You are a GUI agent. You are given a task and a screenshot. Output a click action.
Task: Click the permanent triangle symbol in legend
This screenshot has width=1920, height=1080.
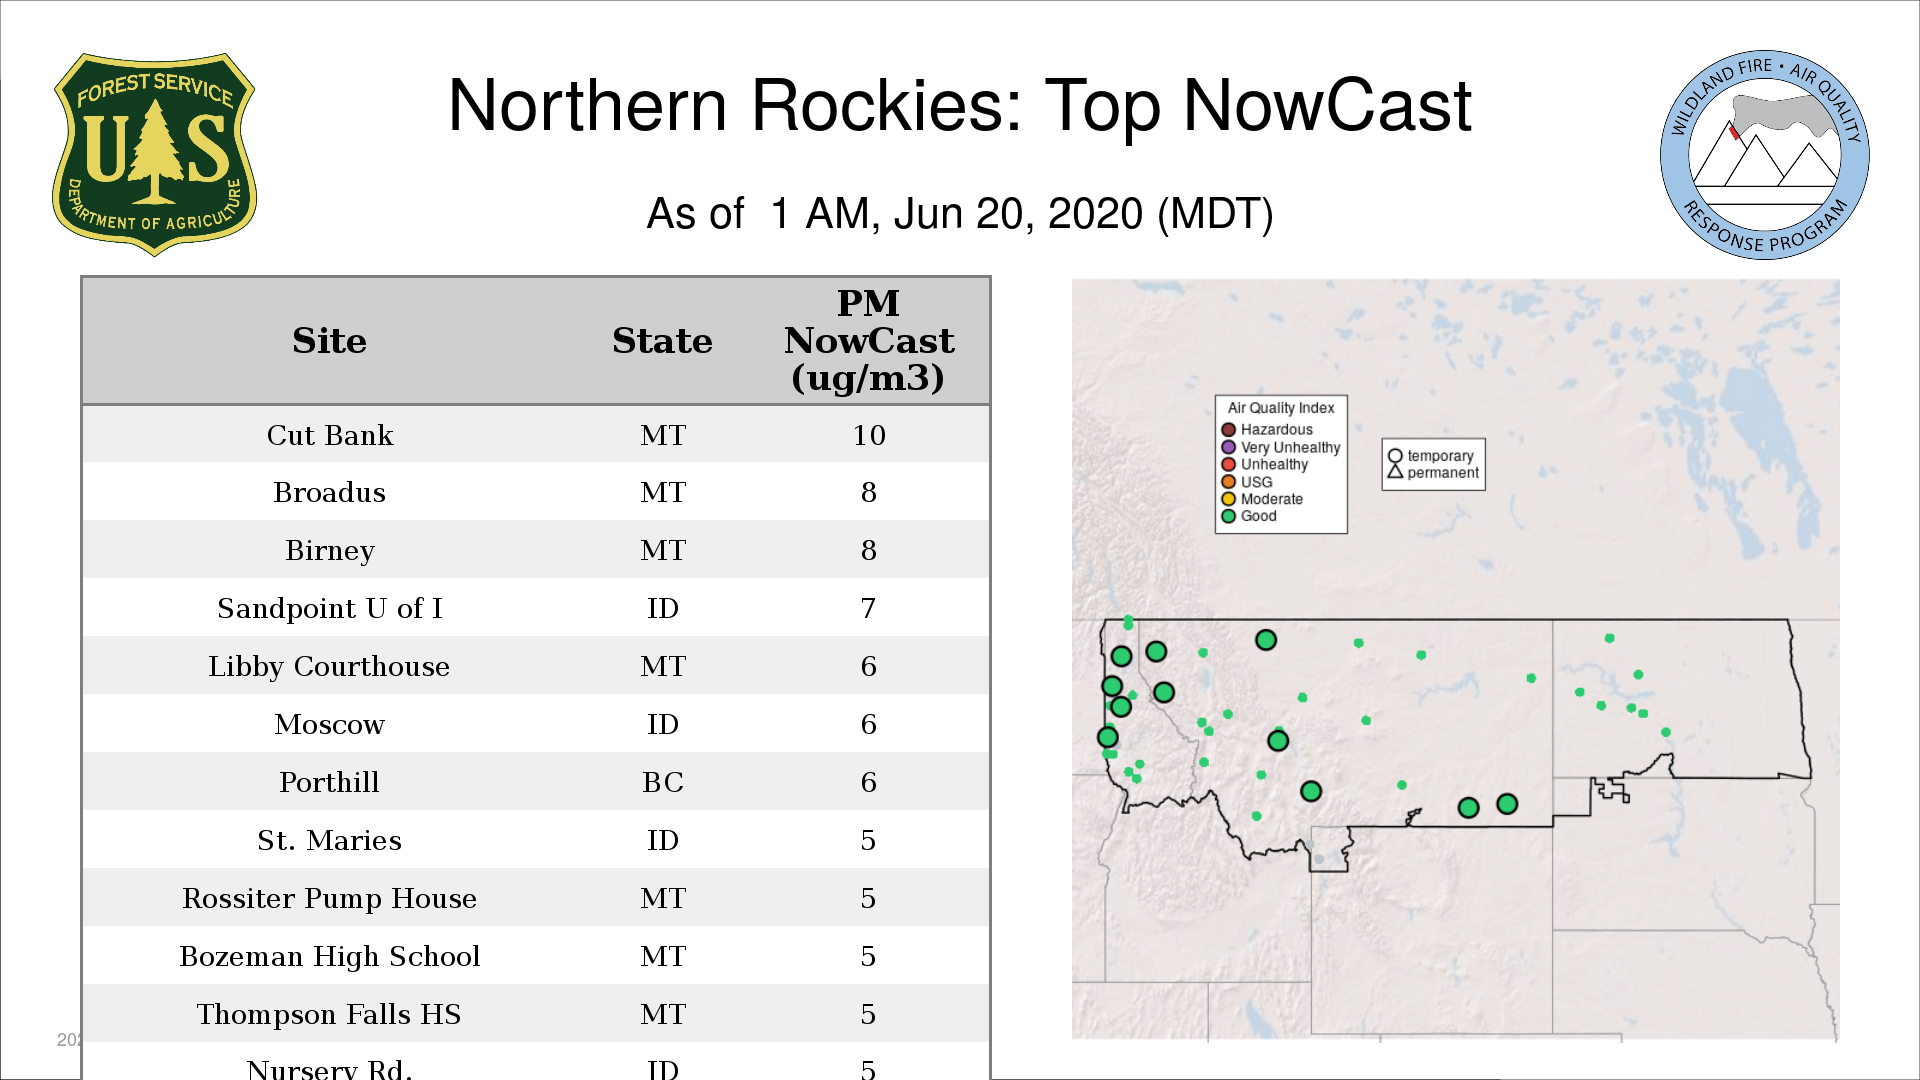point(1395,472)
